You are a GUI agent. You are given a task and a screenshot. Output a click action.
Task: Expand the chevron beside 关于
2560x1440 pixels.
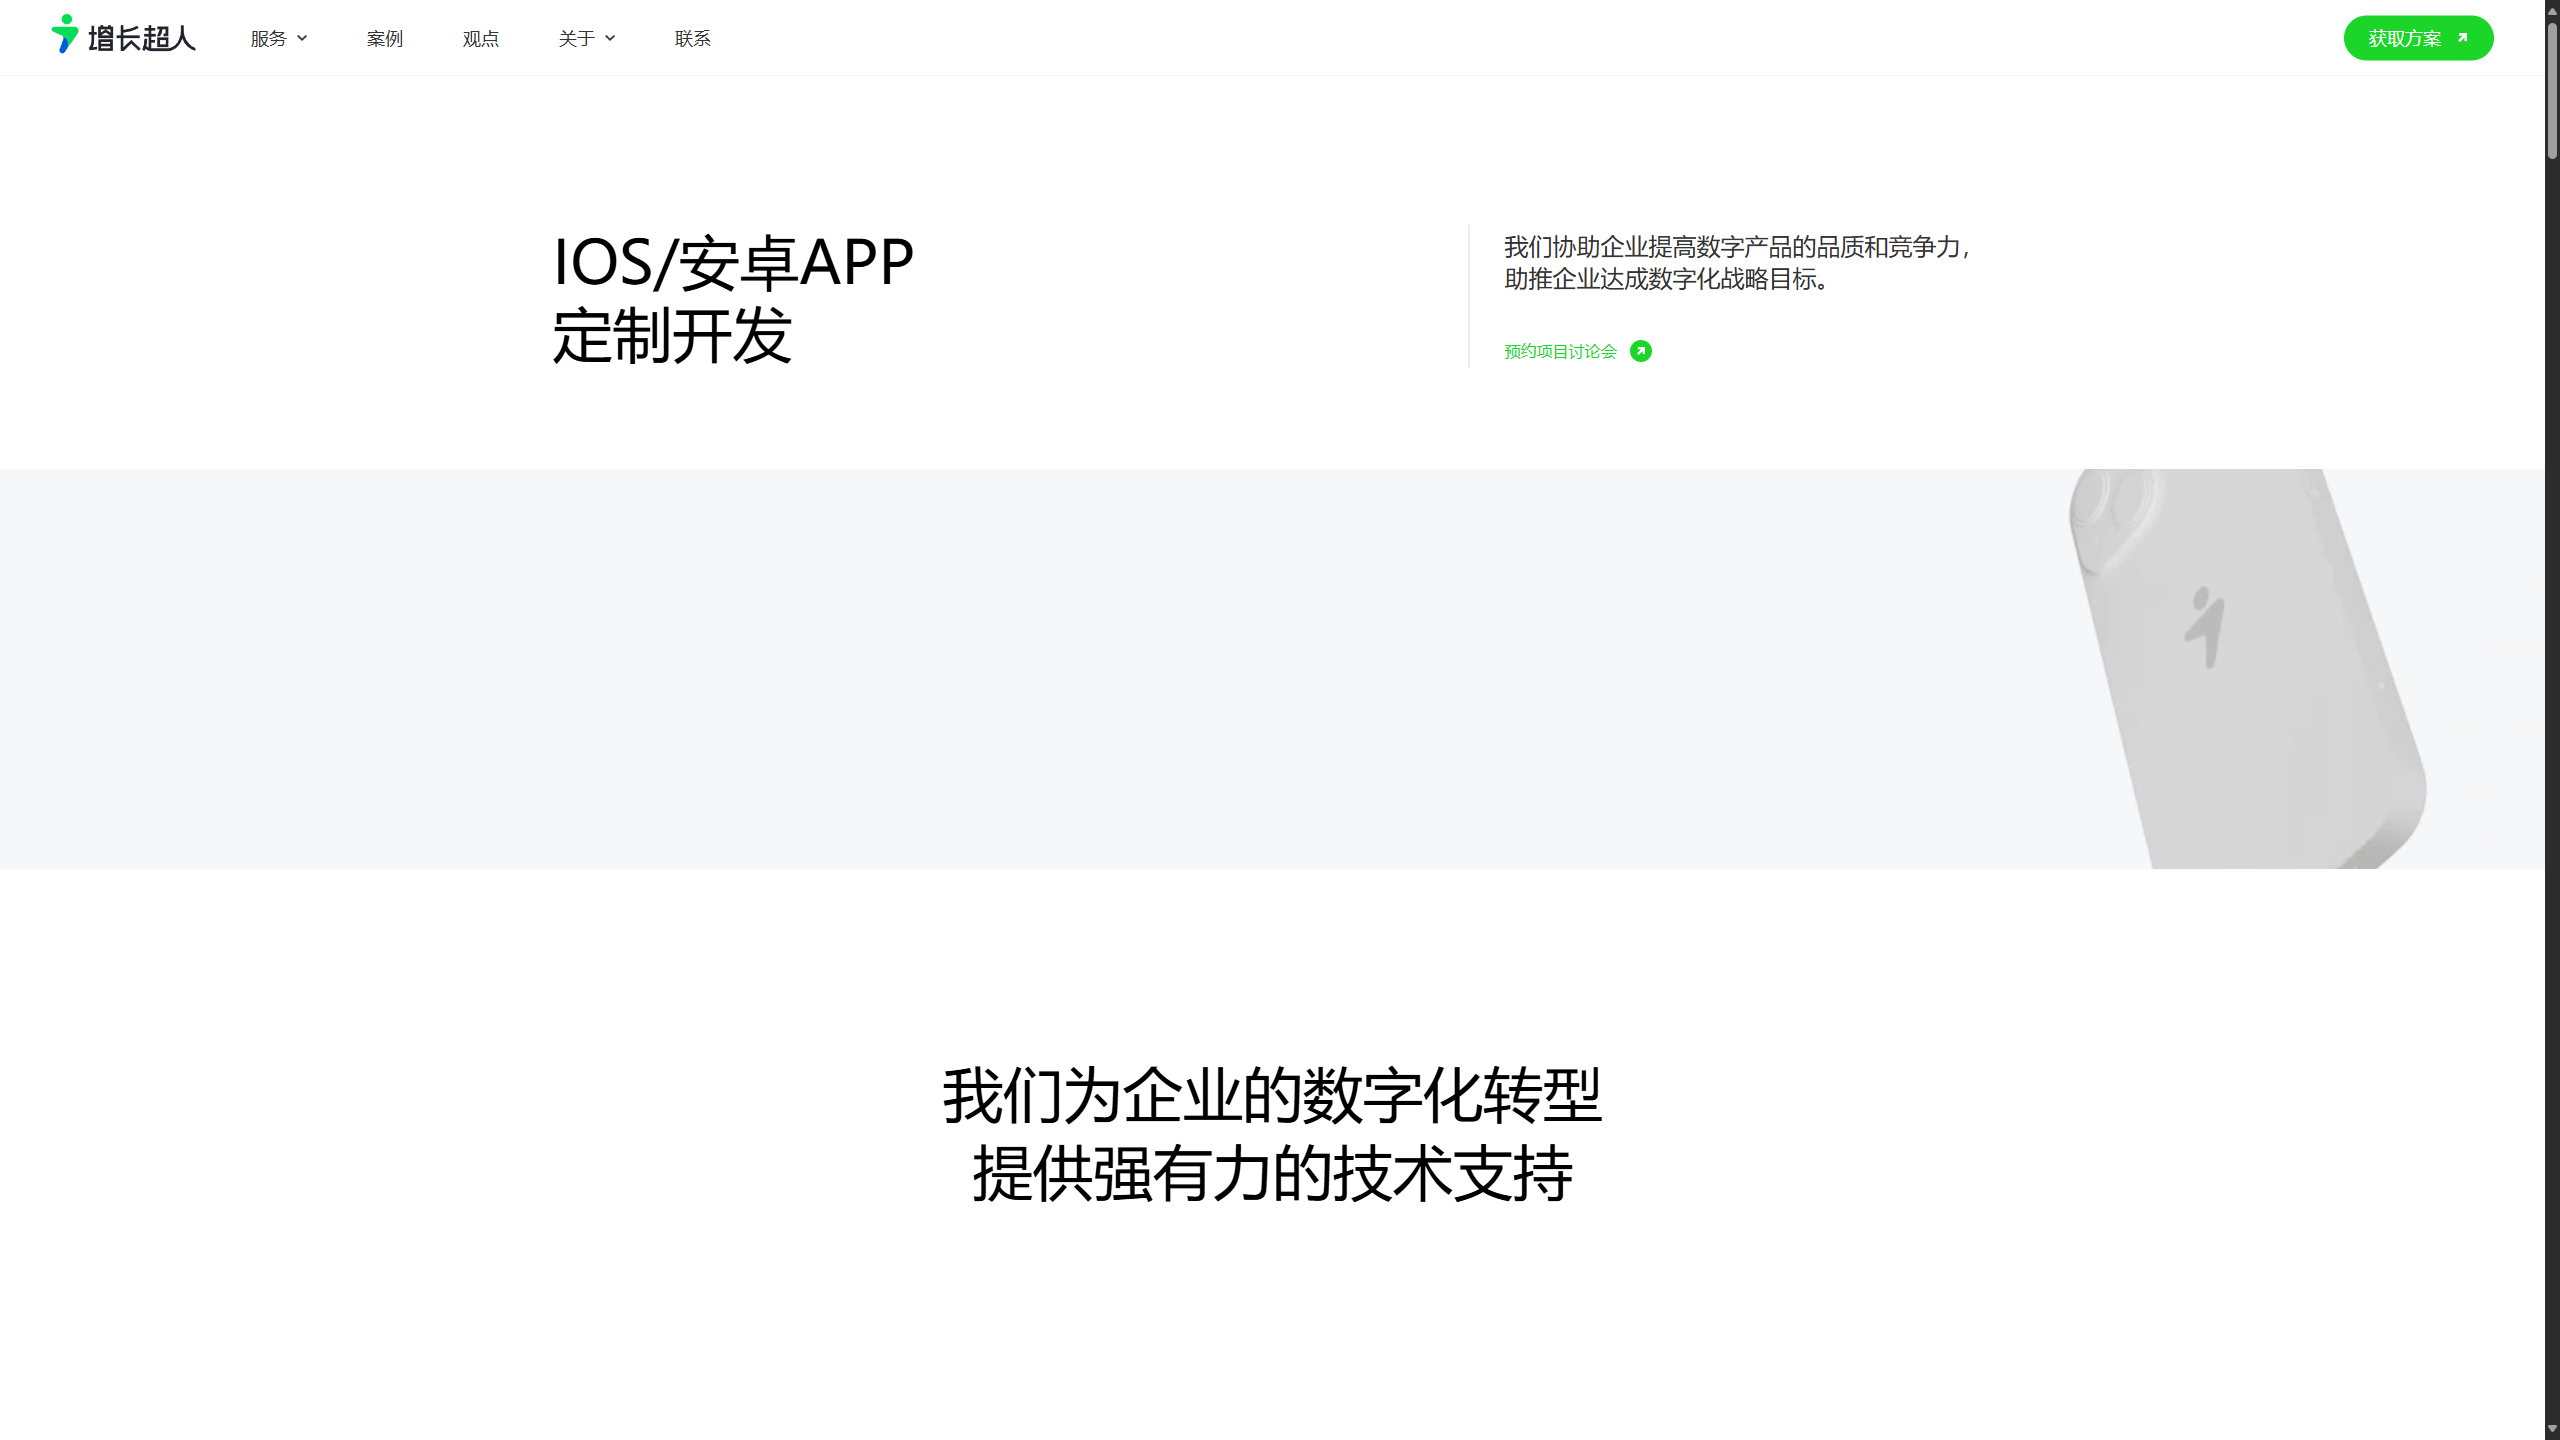(610, 38)
